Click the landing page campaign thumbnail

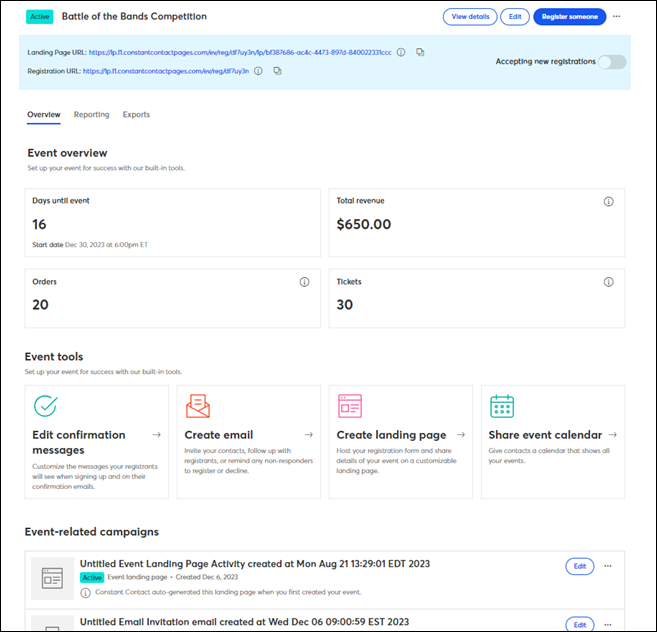coord(52,578)
